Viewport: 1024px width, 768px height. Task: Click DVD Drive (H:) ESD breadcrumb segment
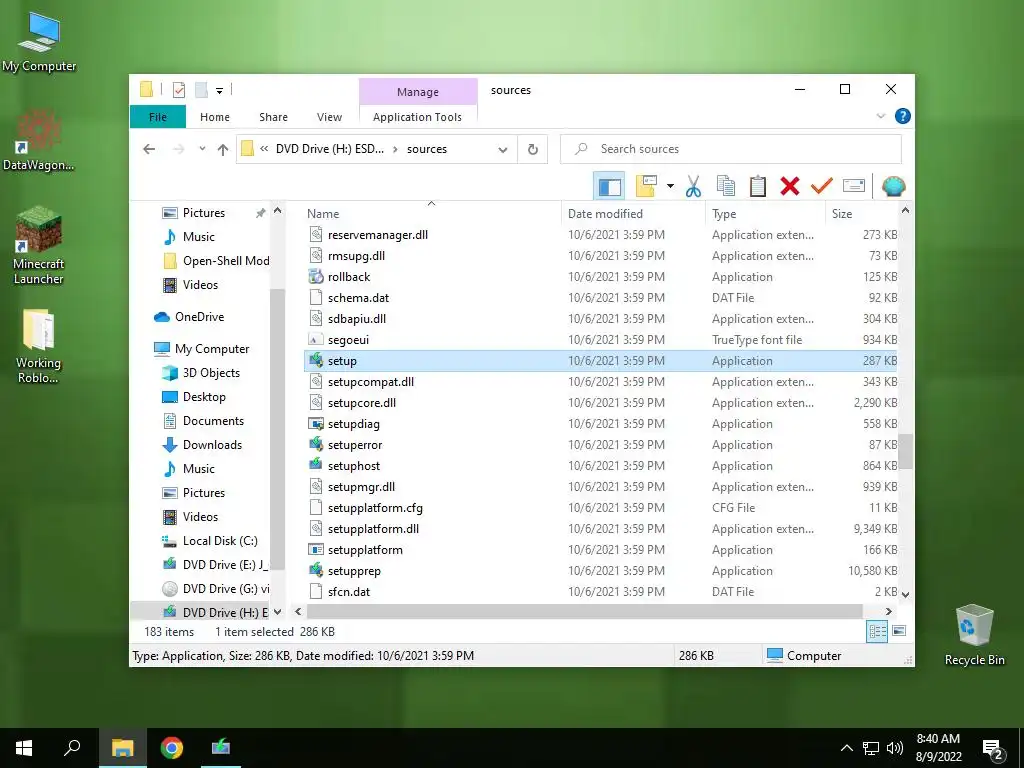pyautogui.click(x=330, y=150)
